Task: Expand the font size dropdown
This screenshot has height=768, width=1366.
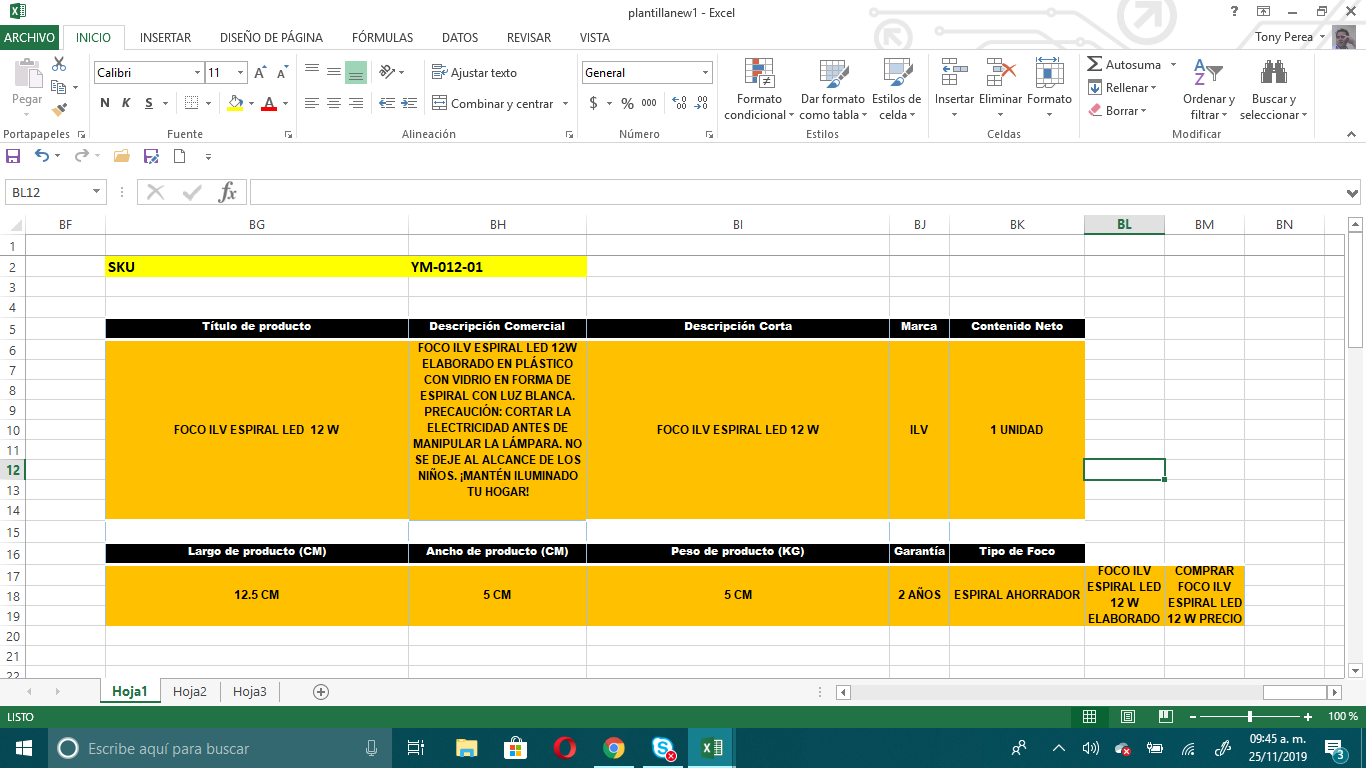Action: pos(241,73)
